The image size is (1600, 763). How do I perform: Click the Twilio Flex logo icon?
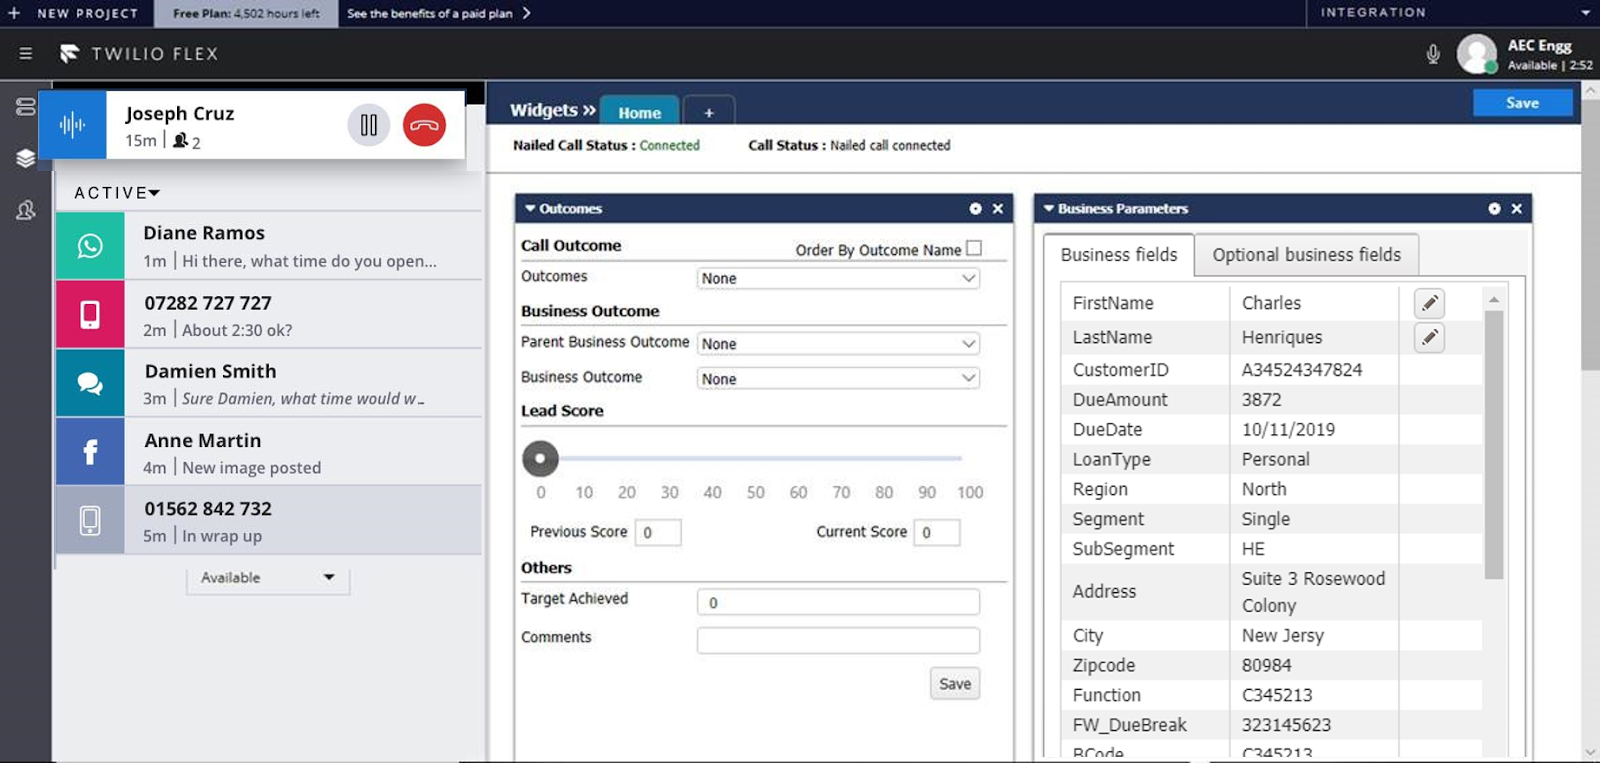click(69, 53)
